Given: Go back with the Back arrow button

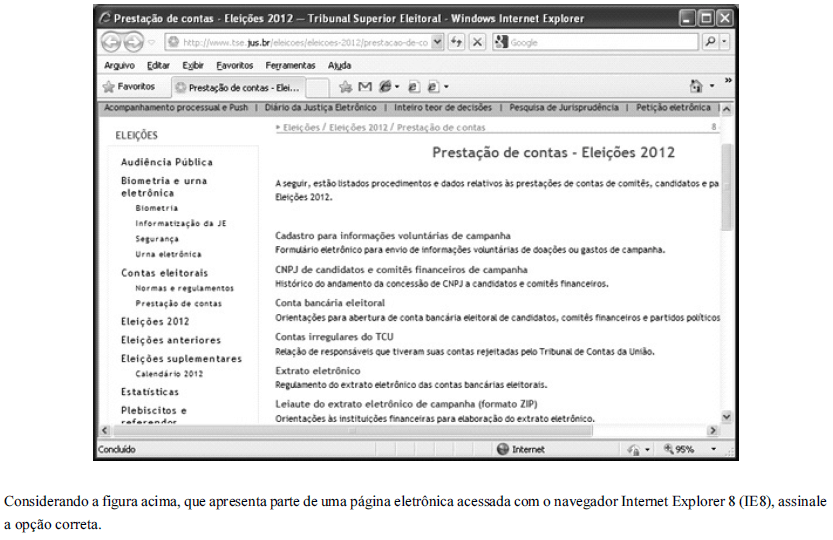Looking at the screenshot, I should tap(112, 42).
